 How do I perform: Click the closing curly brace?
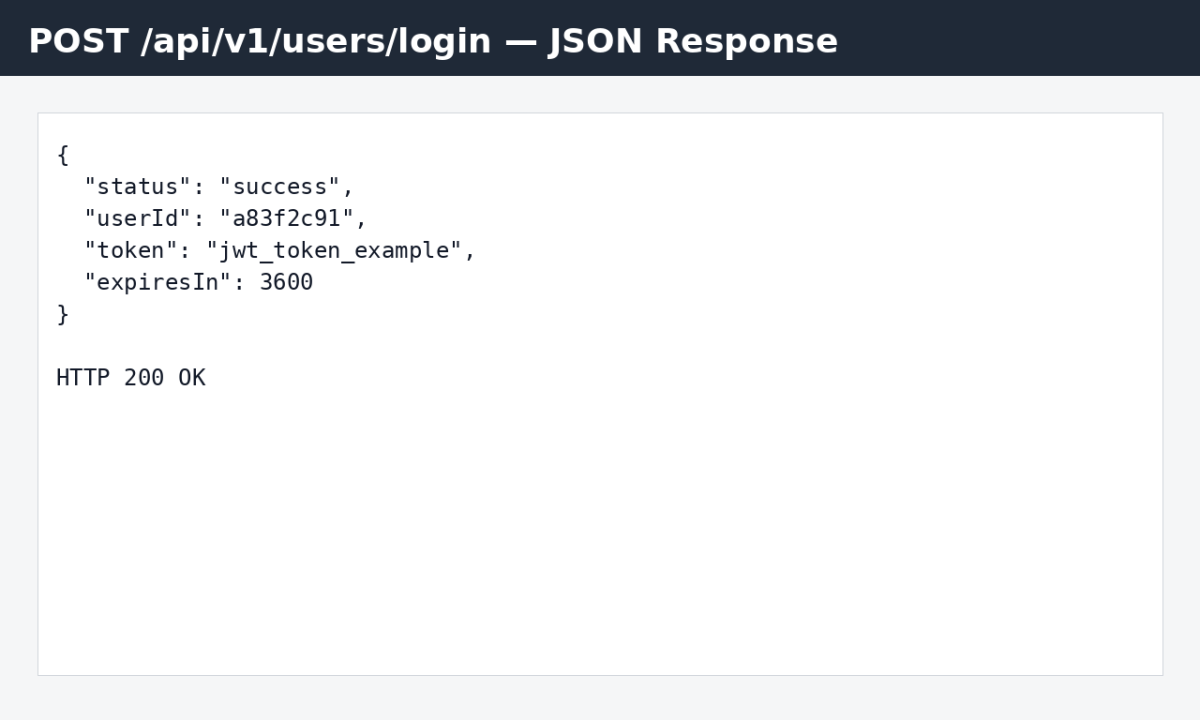(x=63, y=314)
